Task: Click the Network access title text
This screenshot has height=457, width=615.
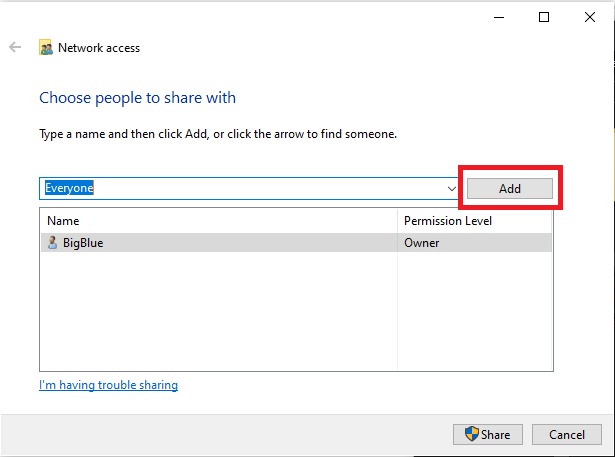Action: click(x=99, y=47)
